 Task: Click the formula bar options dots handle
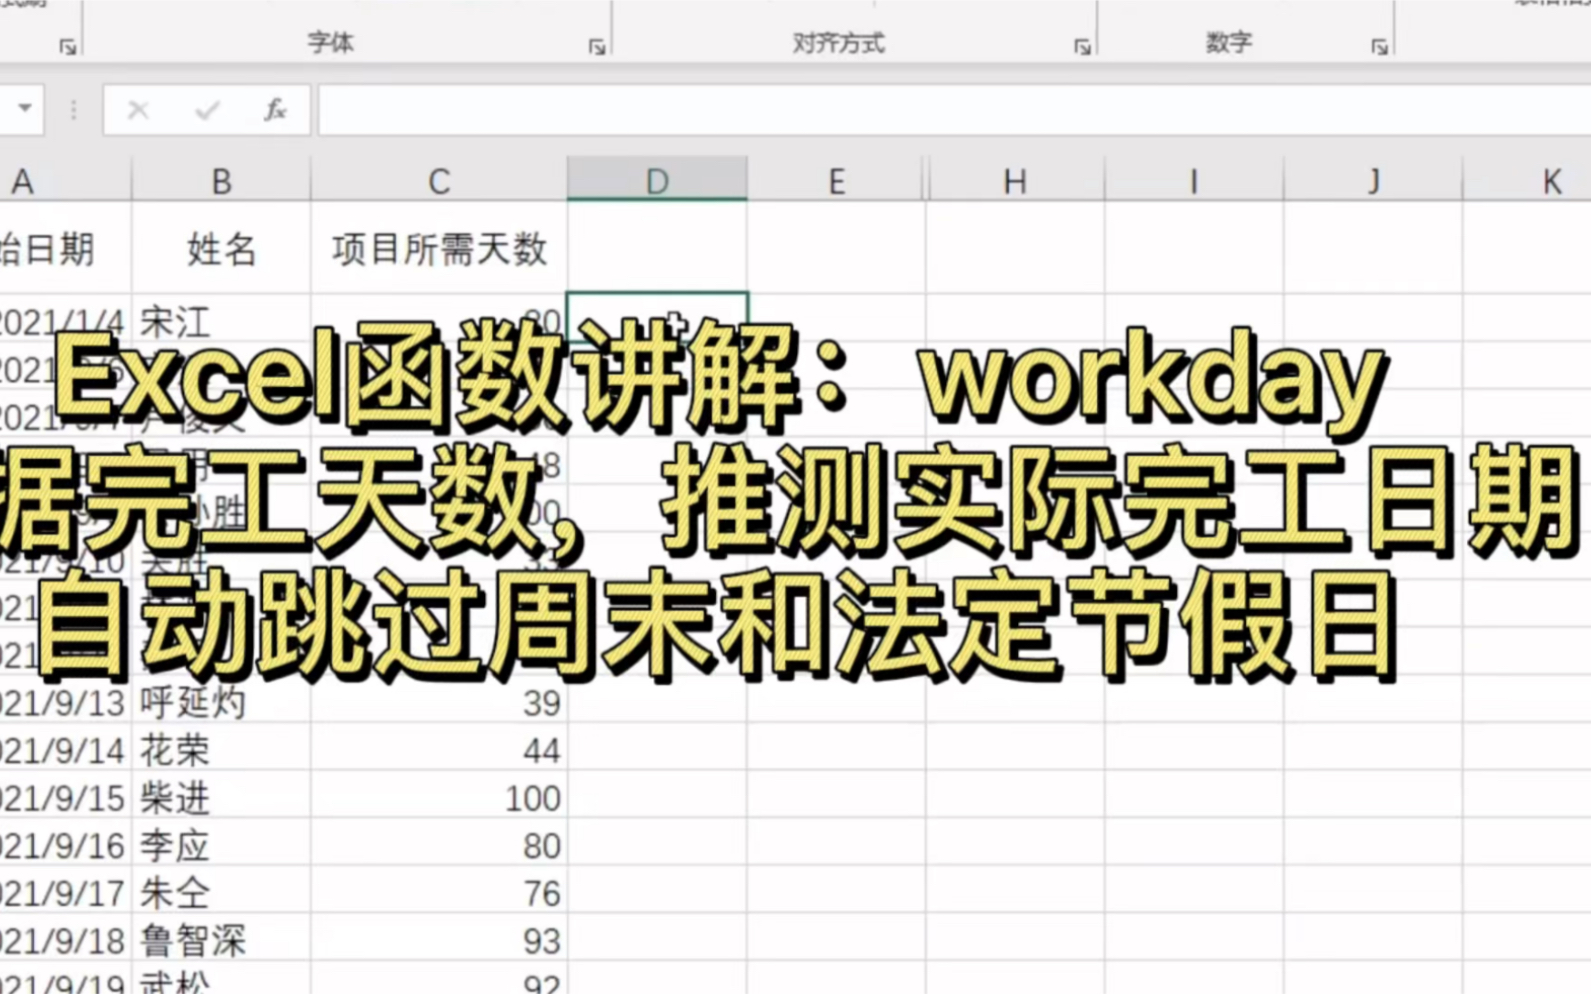[x=73, y=110]
